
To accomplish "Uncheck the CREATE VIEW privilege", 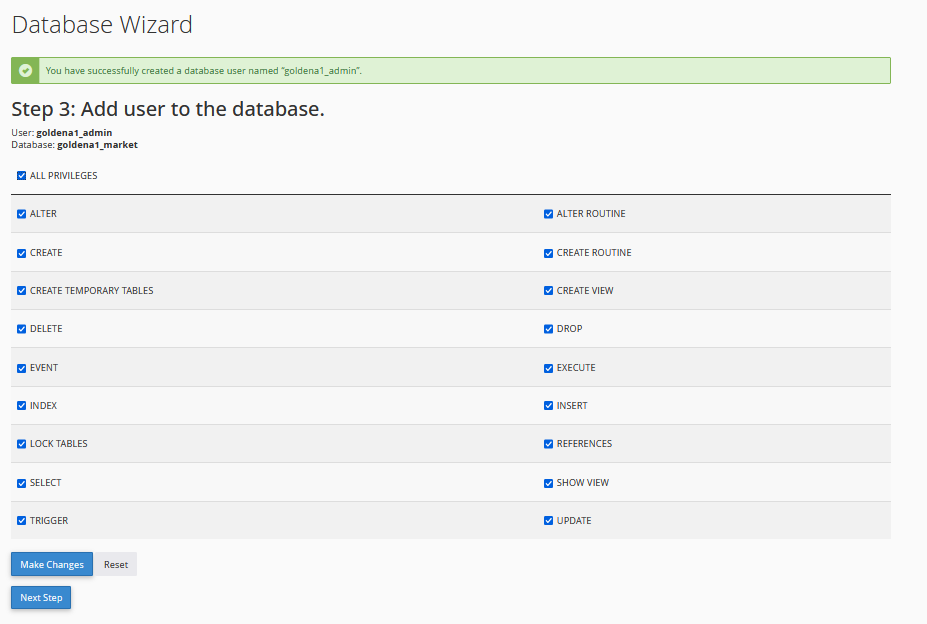I will point(548,291).
